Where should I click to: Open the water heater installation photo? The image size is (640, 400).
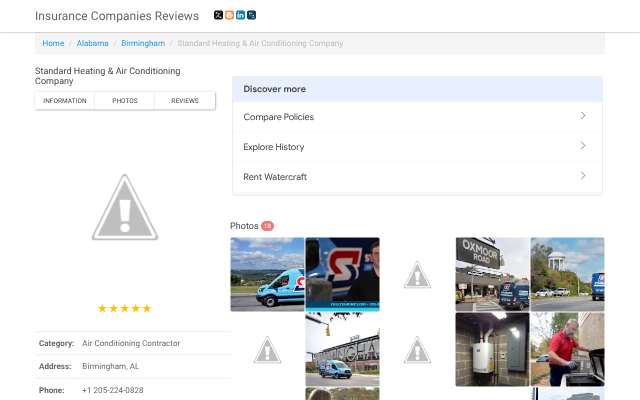pos(493,349)
